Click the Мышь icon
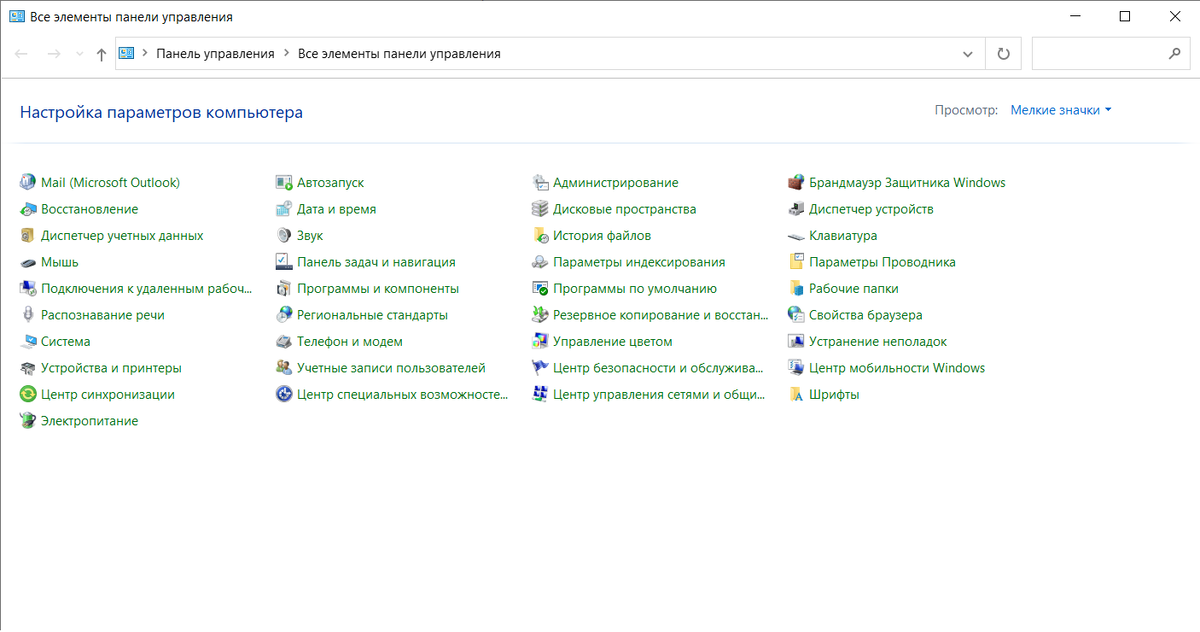This screenshot has width=1200, height=632. point(27,262)
